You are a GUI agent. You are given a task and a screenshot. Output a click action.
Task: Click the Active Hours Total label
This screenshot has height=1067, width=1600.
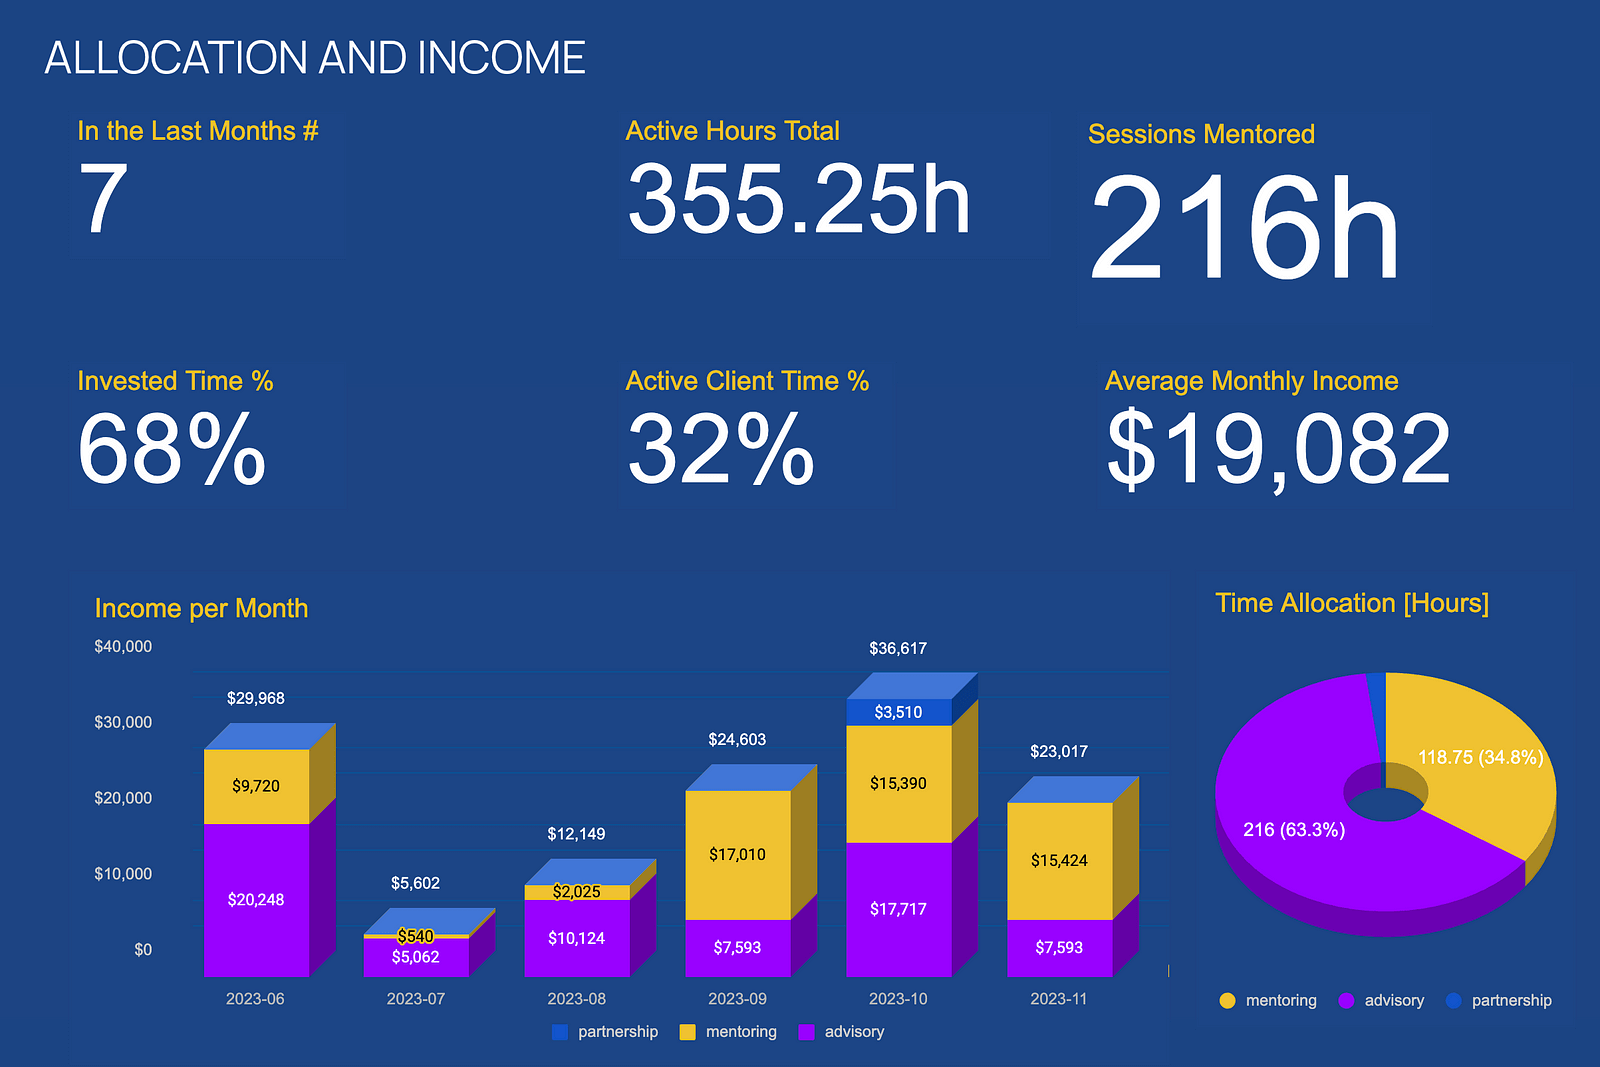click(732, 131)
